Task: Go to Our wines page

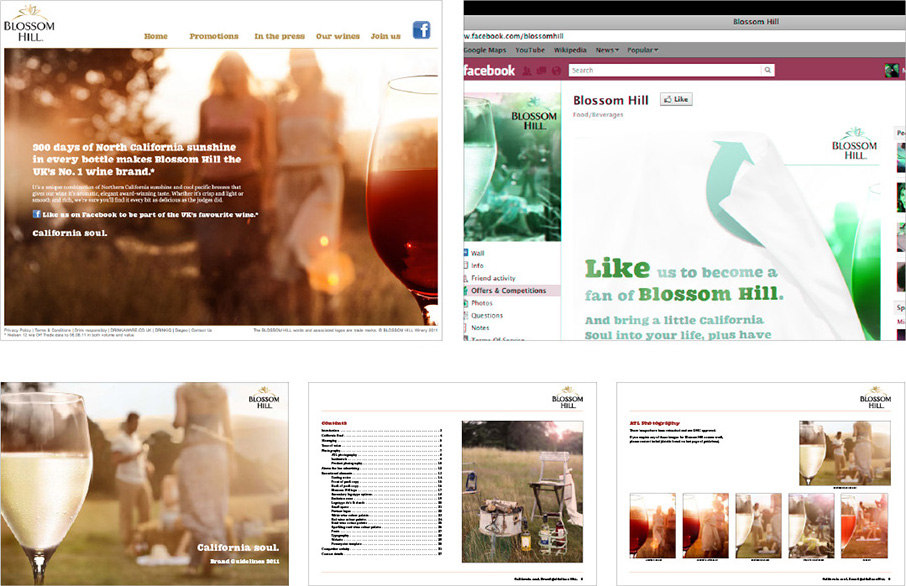Action: (x=338, y=36)
